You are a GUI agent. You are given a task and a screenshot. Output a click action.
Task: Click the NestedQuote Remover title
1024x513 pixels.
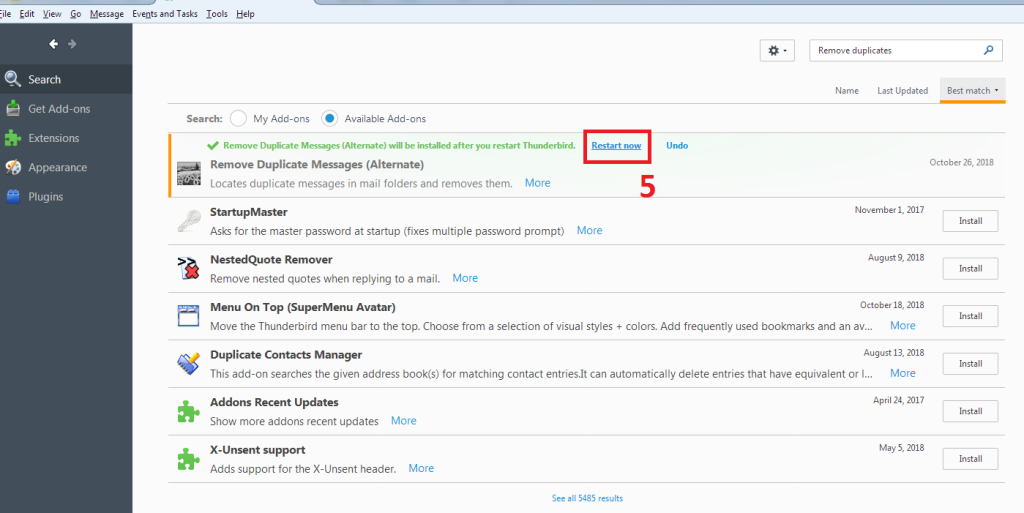271,260
